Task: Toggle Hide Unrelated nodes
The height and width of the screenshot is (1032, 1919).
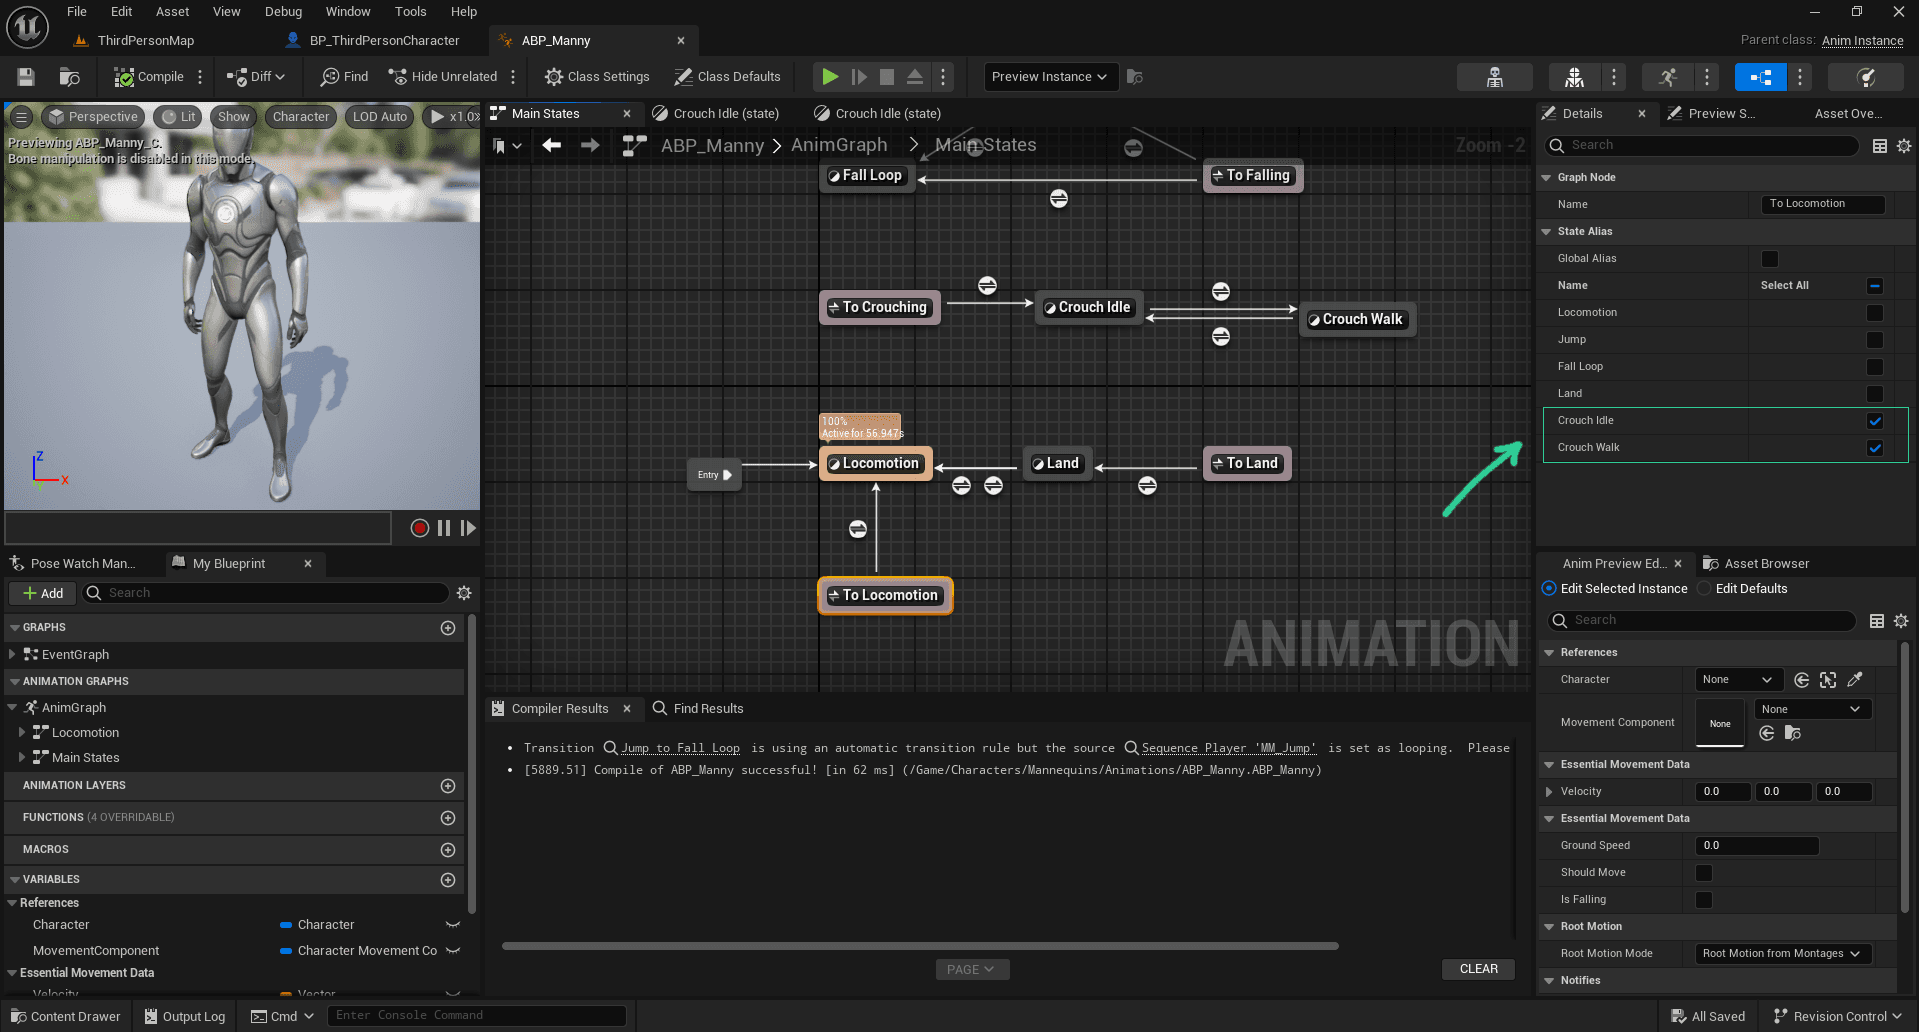Action: pos(443,77)
